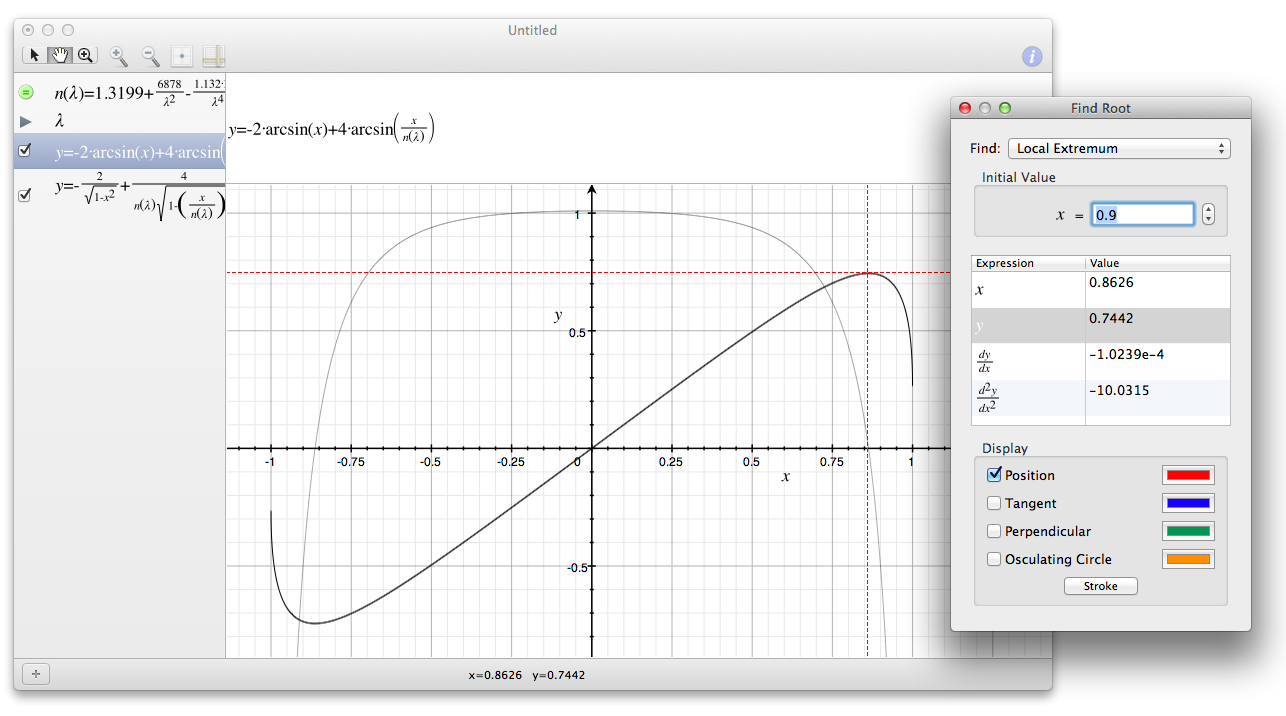Click the zoom out magnifier icon

coord(150,56)
